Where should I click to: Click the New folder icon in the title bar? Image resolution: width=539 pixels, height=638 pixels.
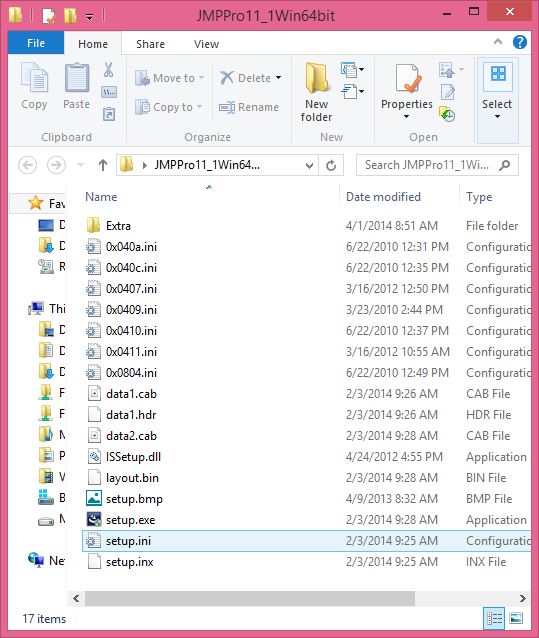point(70,15)
